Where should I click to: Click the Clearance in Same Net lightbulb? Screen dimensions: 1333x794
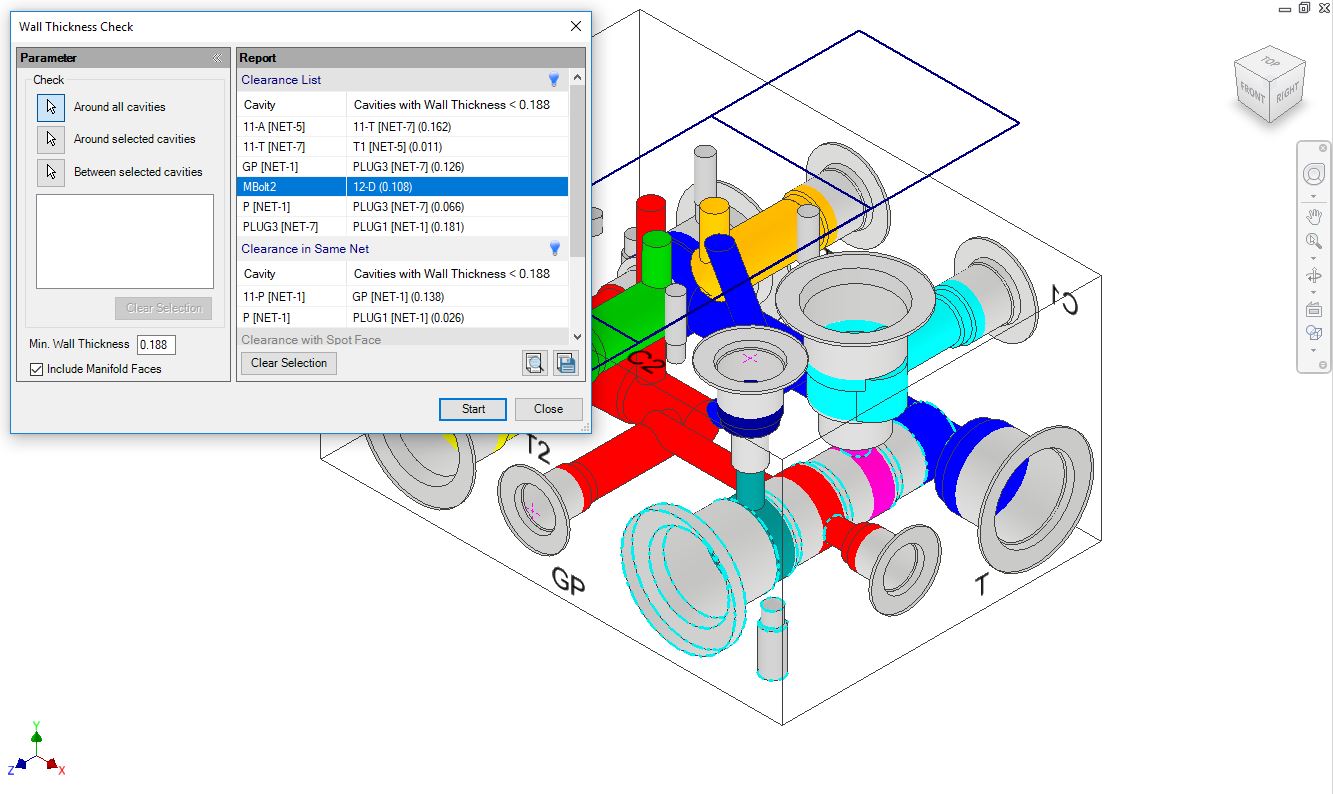(x=554, y=249)
